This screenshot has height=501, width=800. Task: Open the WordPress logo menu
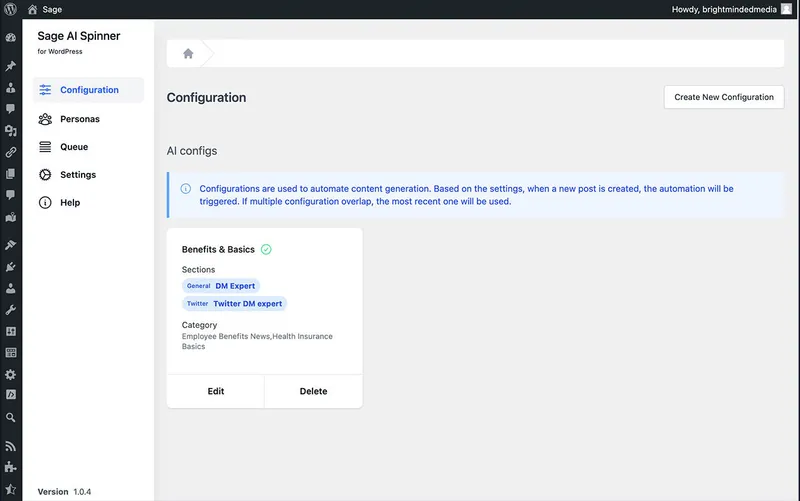point(10,9)
